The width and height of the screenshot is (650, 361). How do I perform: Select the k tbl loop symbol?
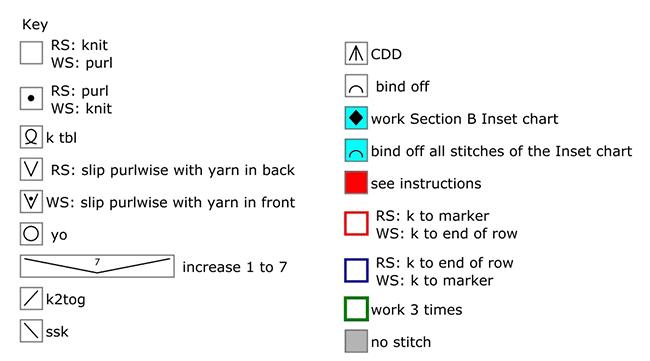(x=31, y=137)
